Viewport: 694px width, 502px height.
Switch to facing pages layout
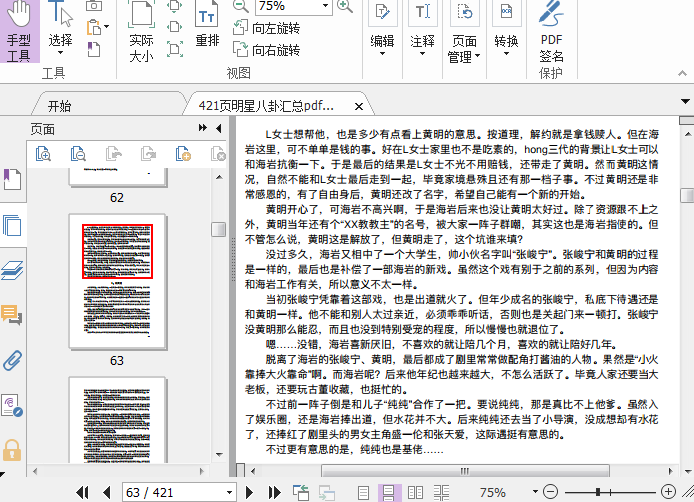click(415, 493)
